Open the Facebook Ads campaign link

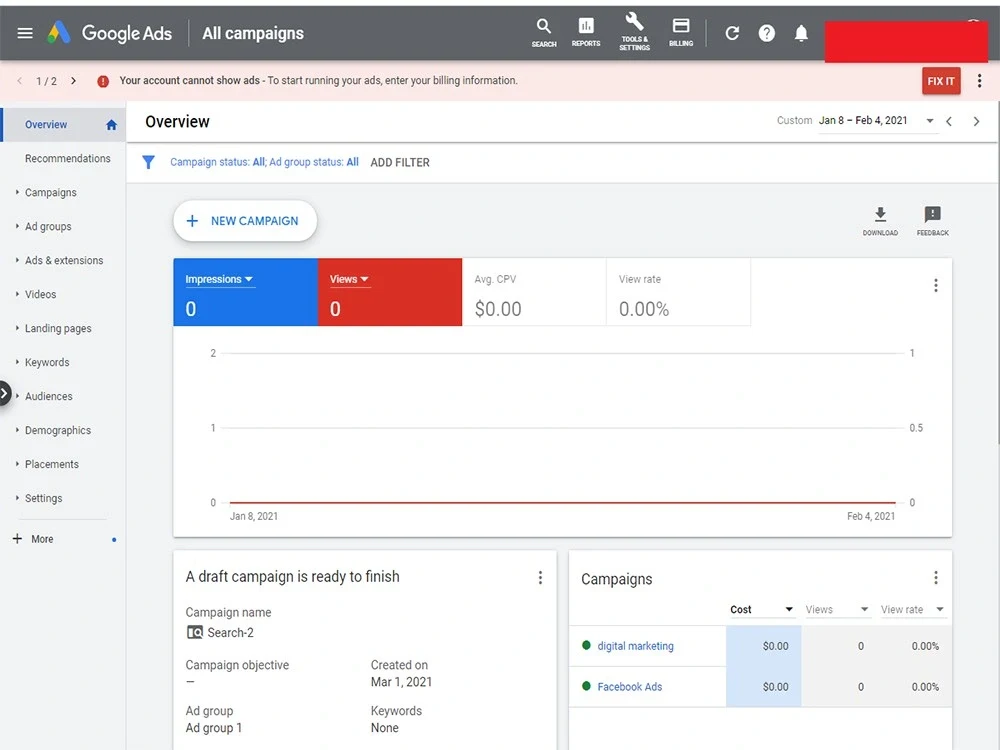pyautogui.click(x=629, y=687)
